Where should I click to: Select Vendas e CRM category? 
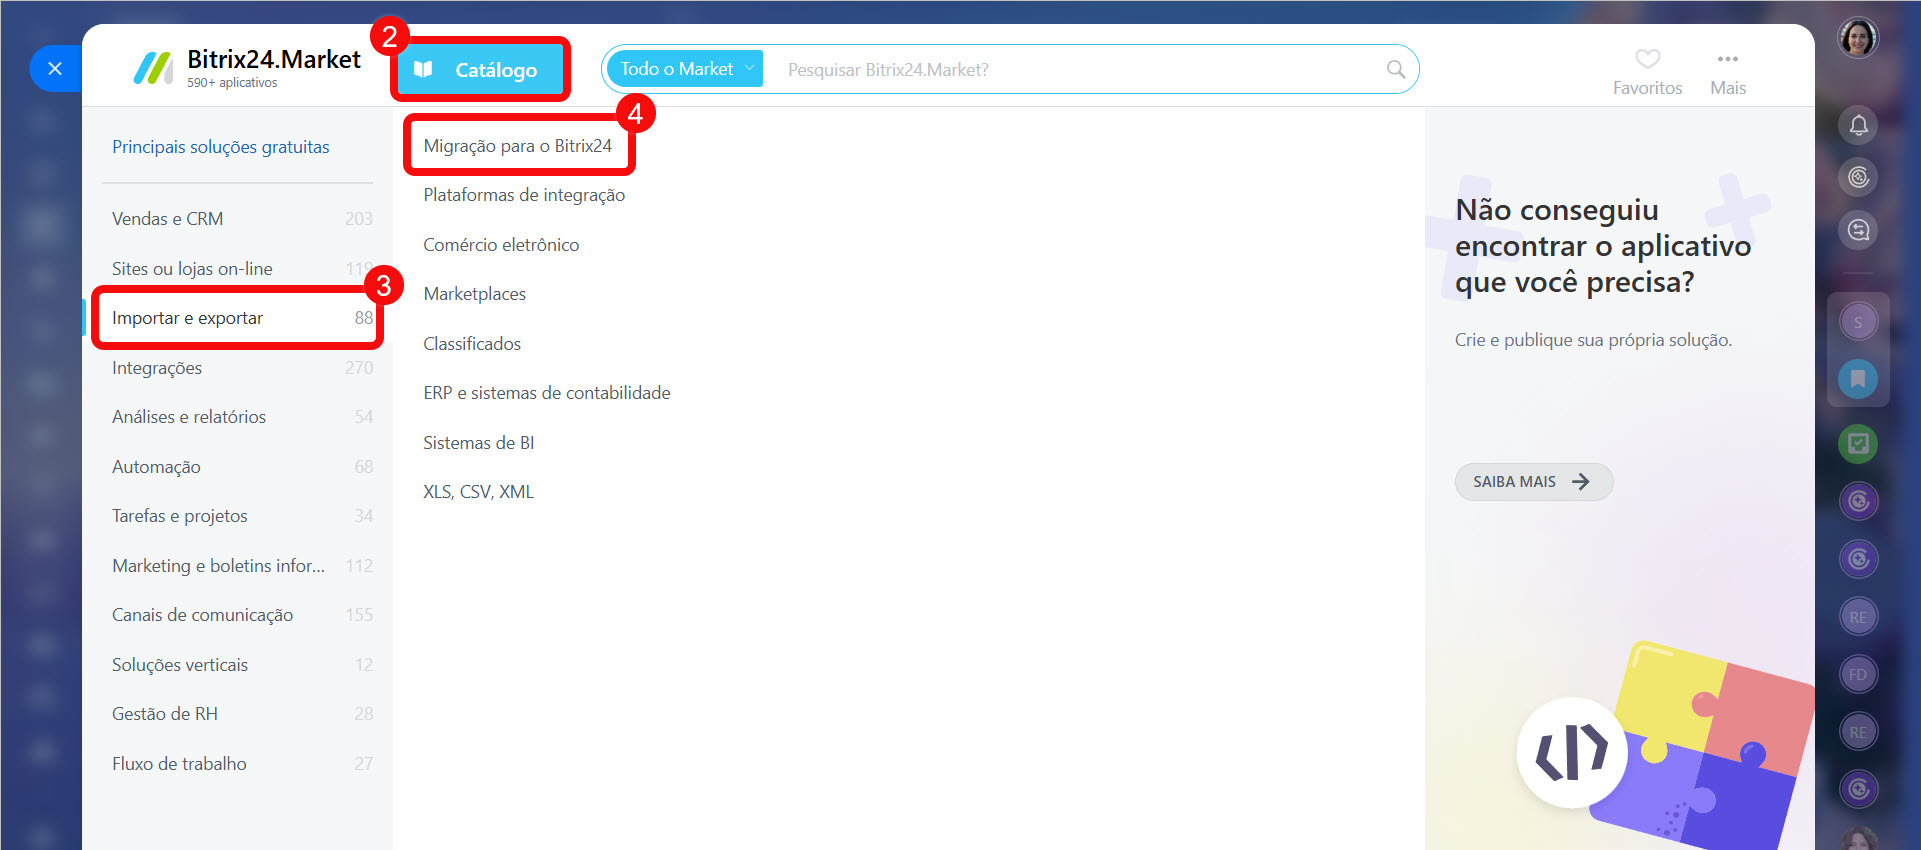(x=242, y=219)
